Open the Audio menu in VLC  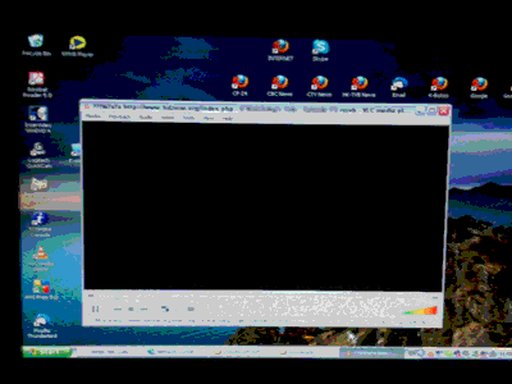146,117
